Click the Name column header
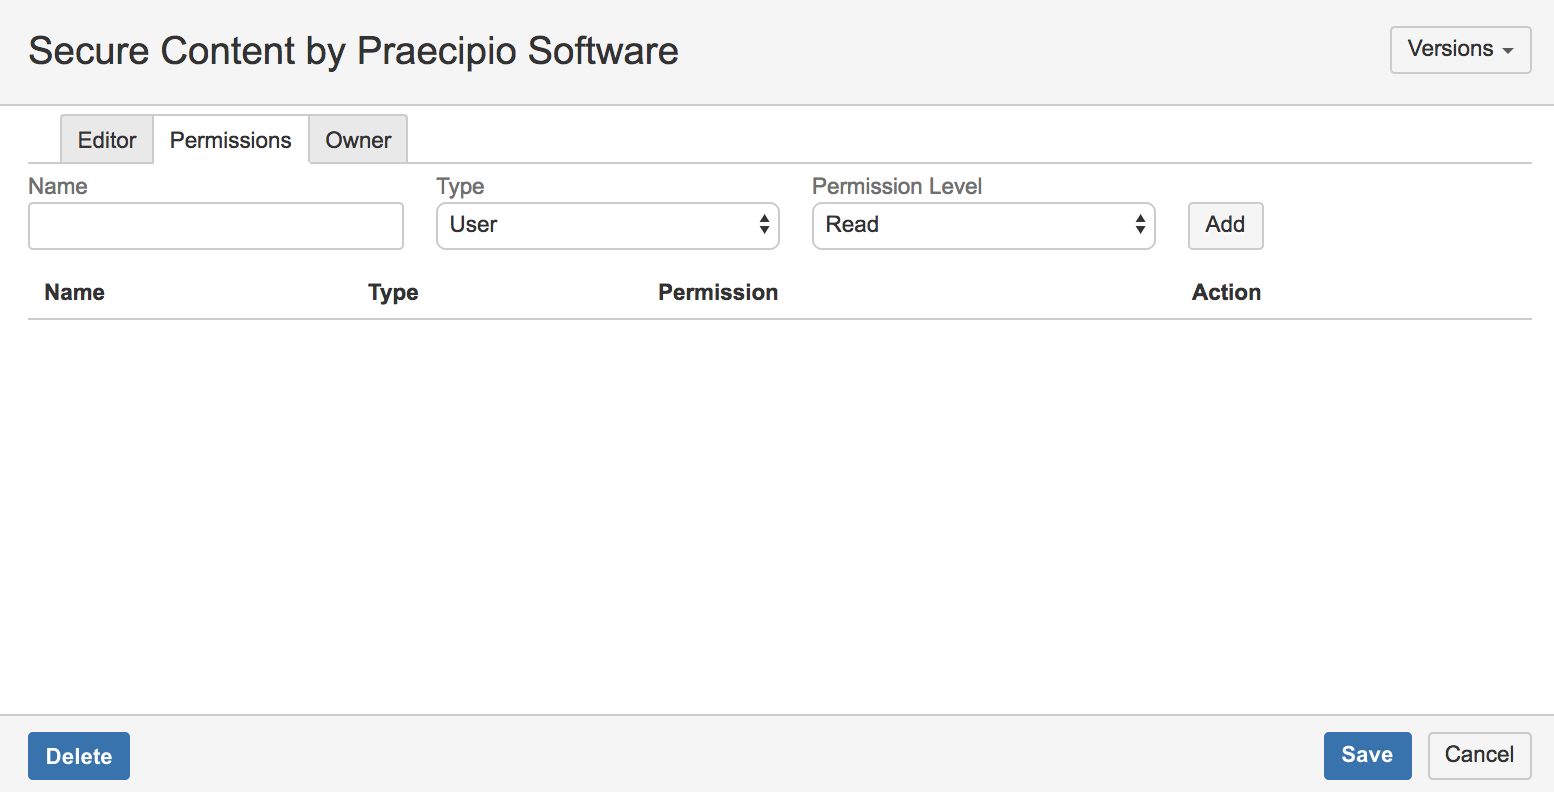 (x=75, y=293)
